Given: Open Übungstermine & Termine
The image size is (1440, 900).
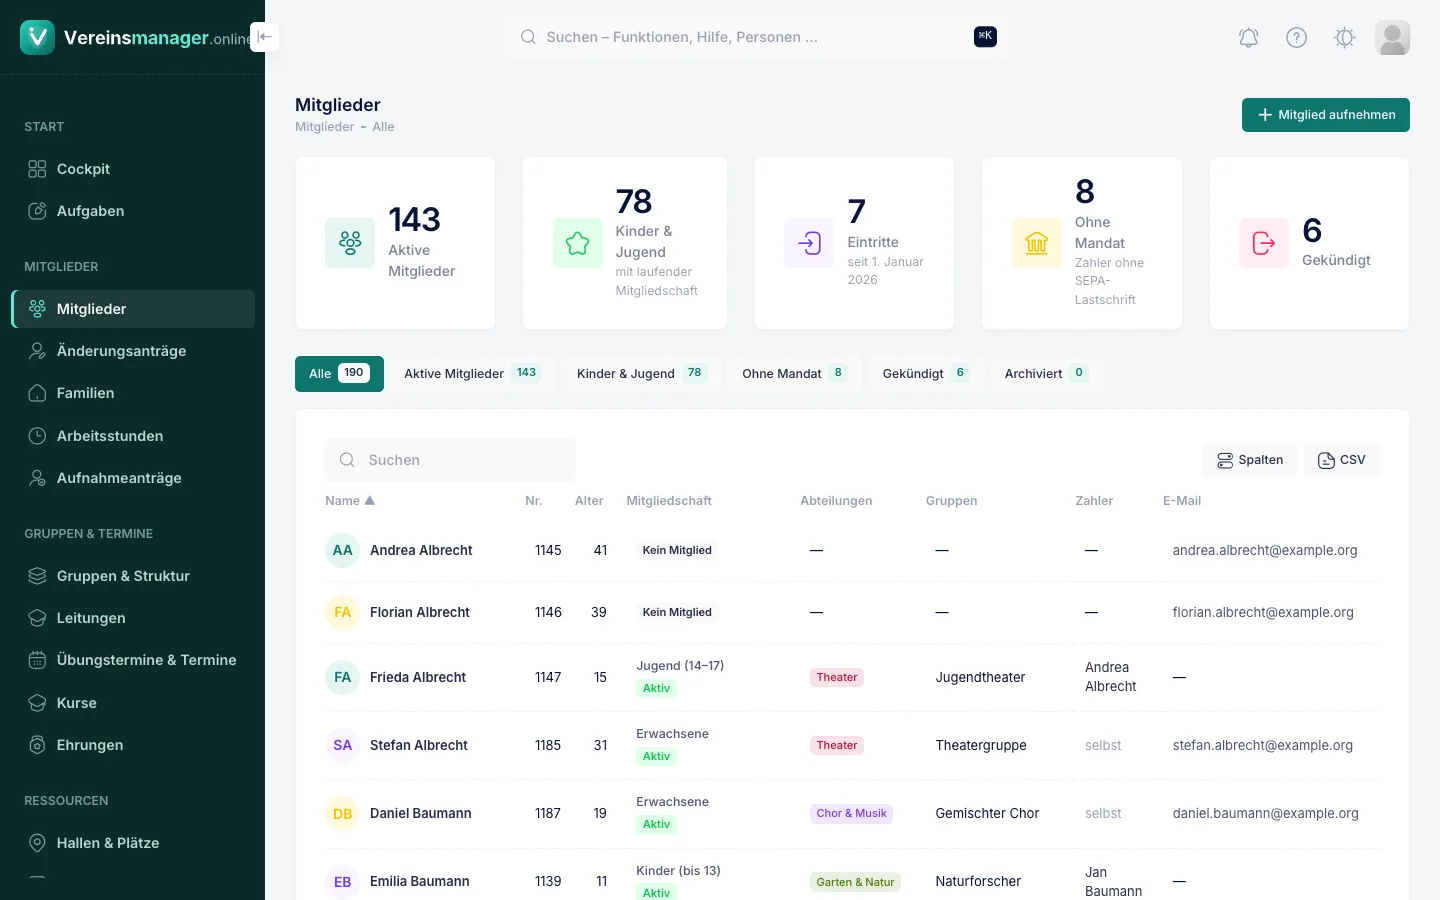Looking at the screenshot, I should (x=133, y=660).
